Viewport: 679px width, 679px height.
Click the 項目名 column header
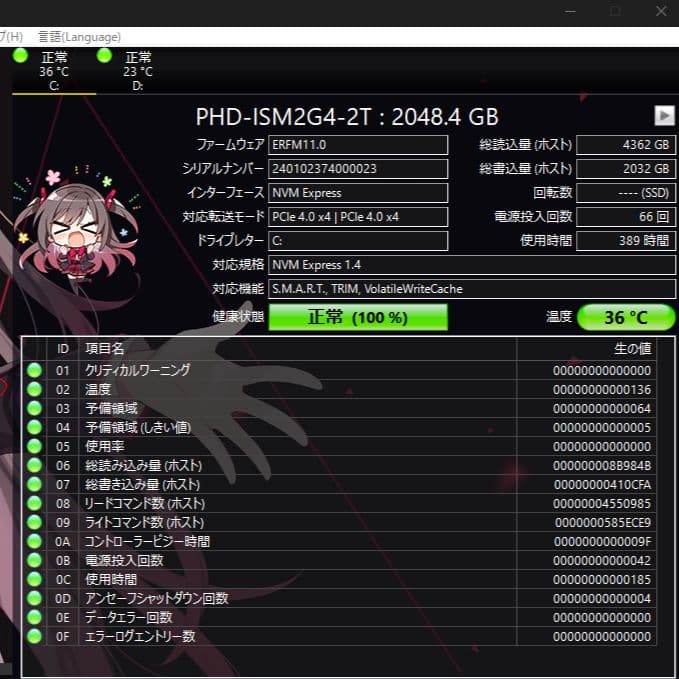pyautogui.click(x=297, y=349)
